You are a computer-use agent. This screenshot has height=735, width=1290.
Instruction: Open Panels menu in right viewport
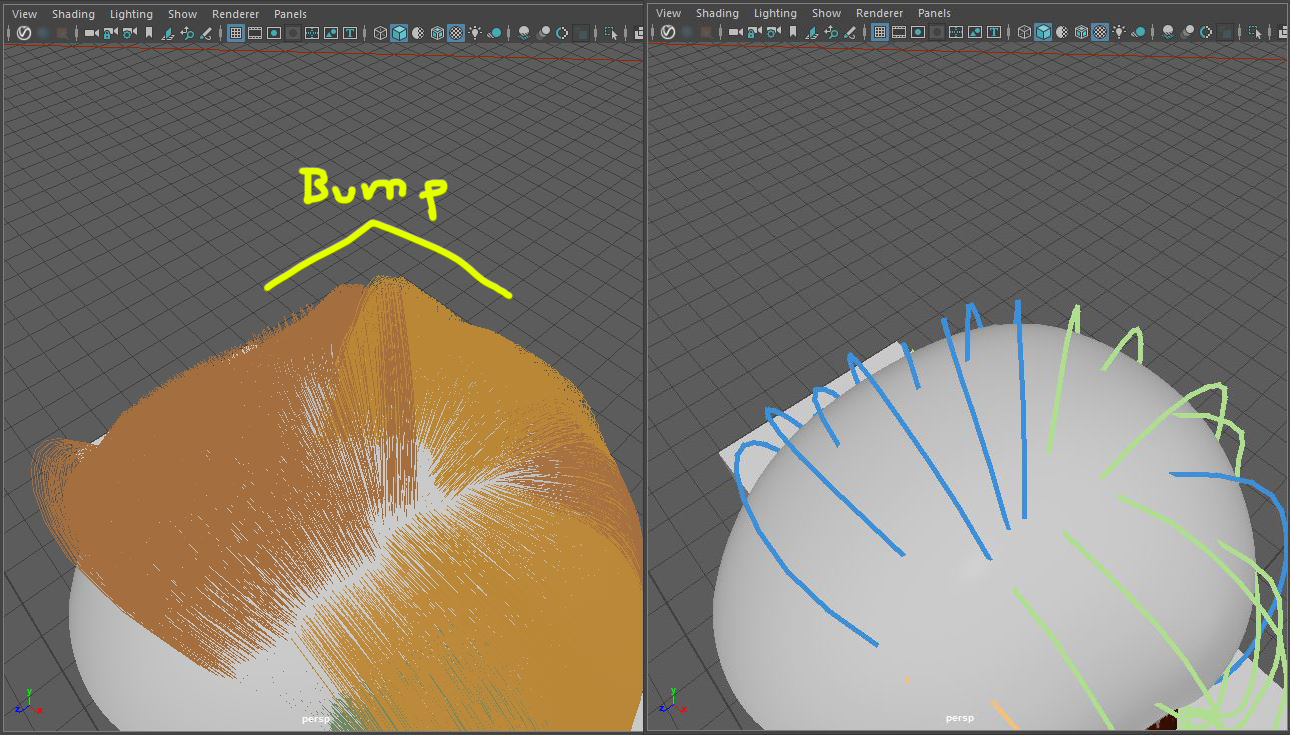[x=934, y=13]
